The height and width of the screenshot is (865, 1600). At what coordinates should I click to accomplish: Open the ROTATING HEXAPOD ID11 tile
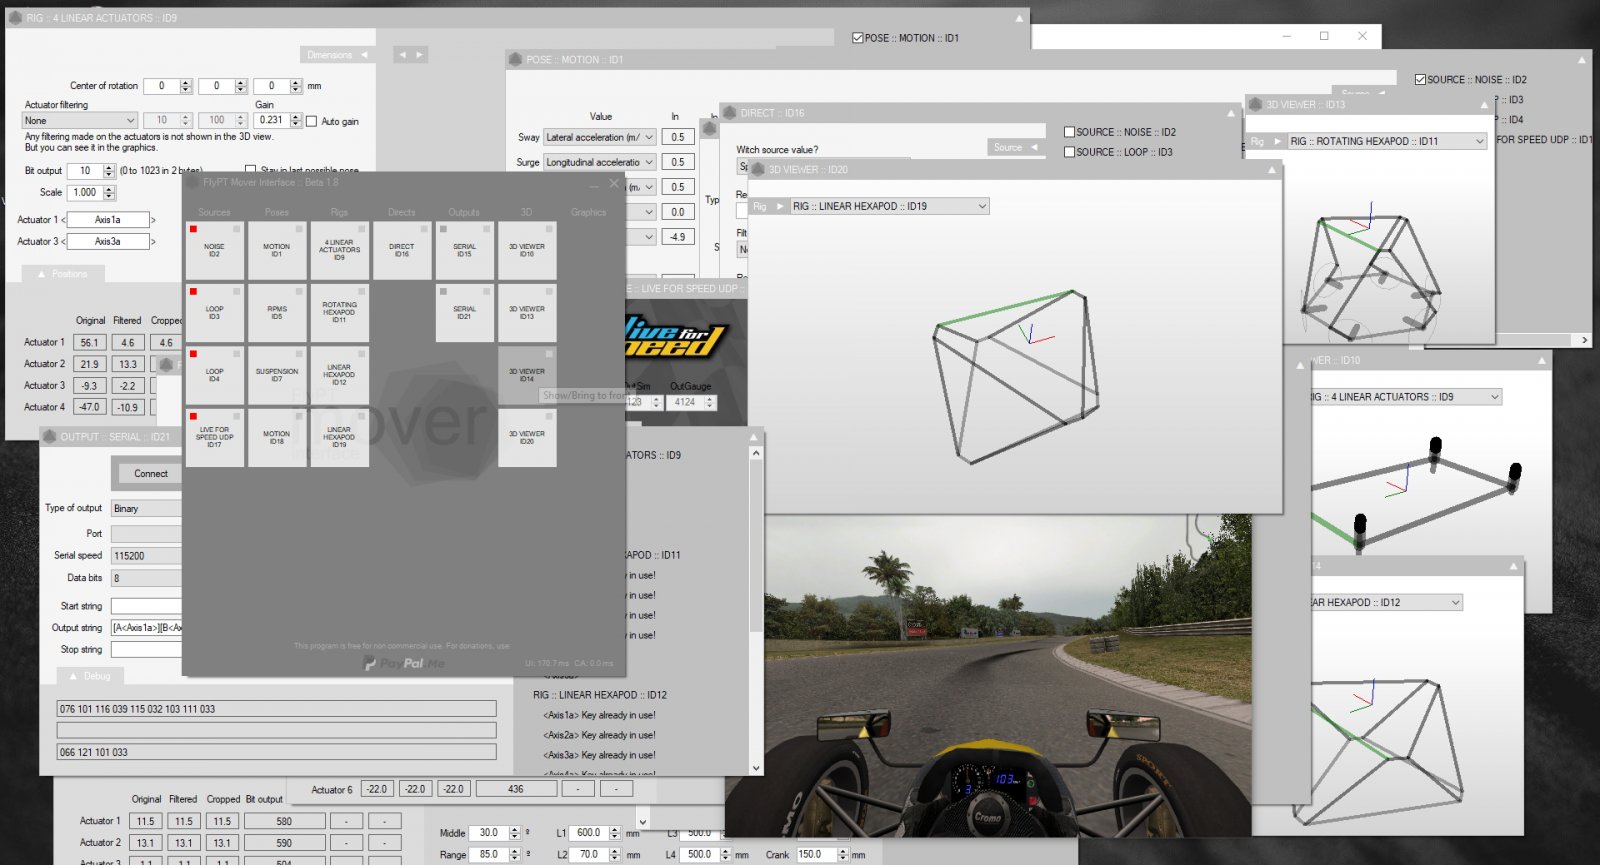click(x=339, y=313)
